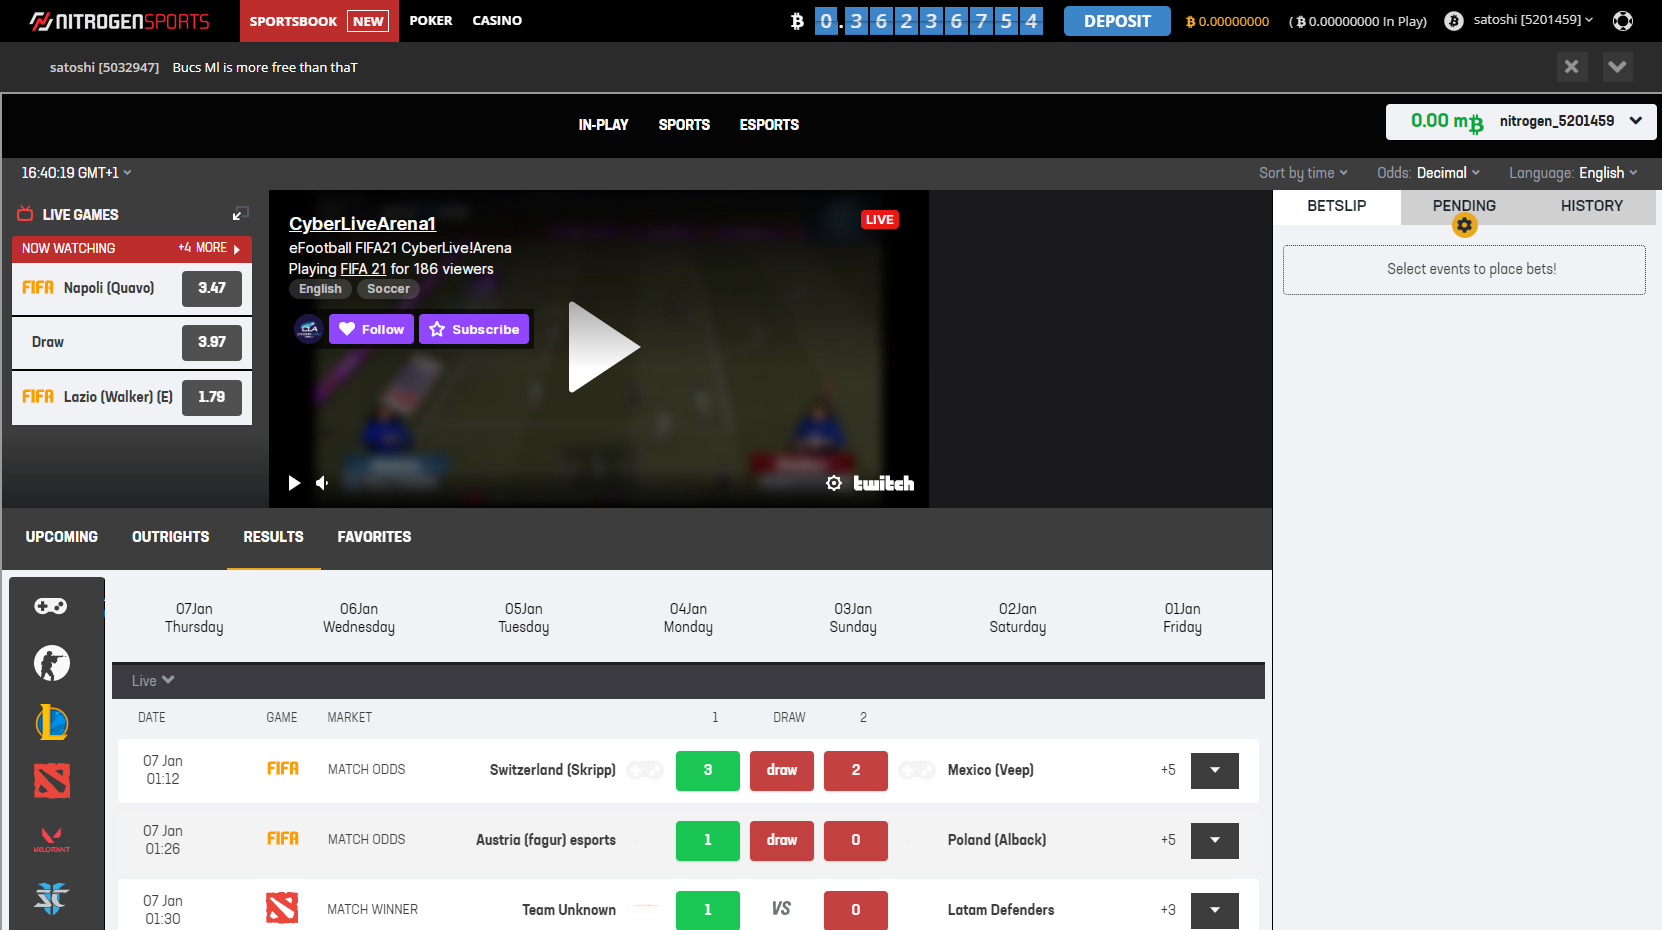Click the Dota icon in Team Unknown row
Image resolution: width=1662 pixels, height=930 pixels.
pos(282,908)
